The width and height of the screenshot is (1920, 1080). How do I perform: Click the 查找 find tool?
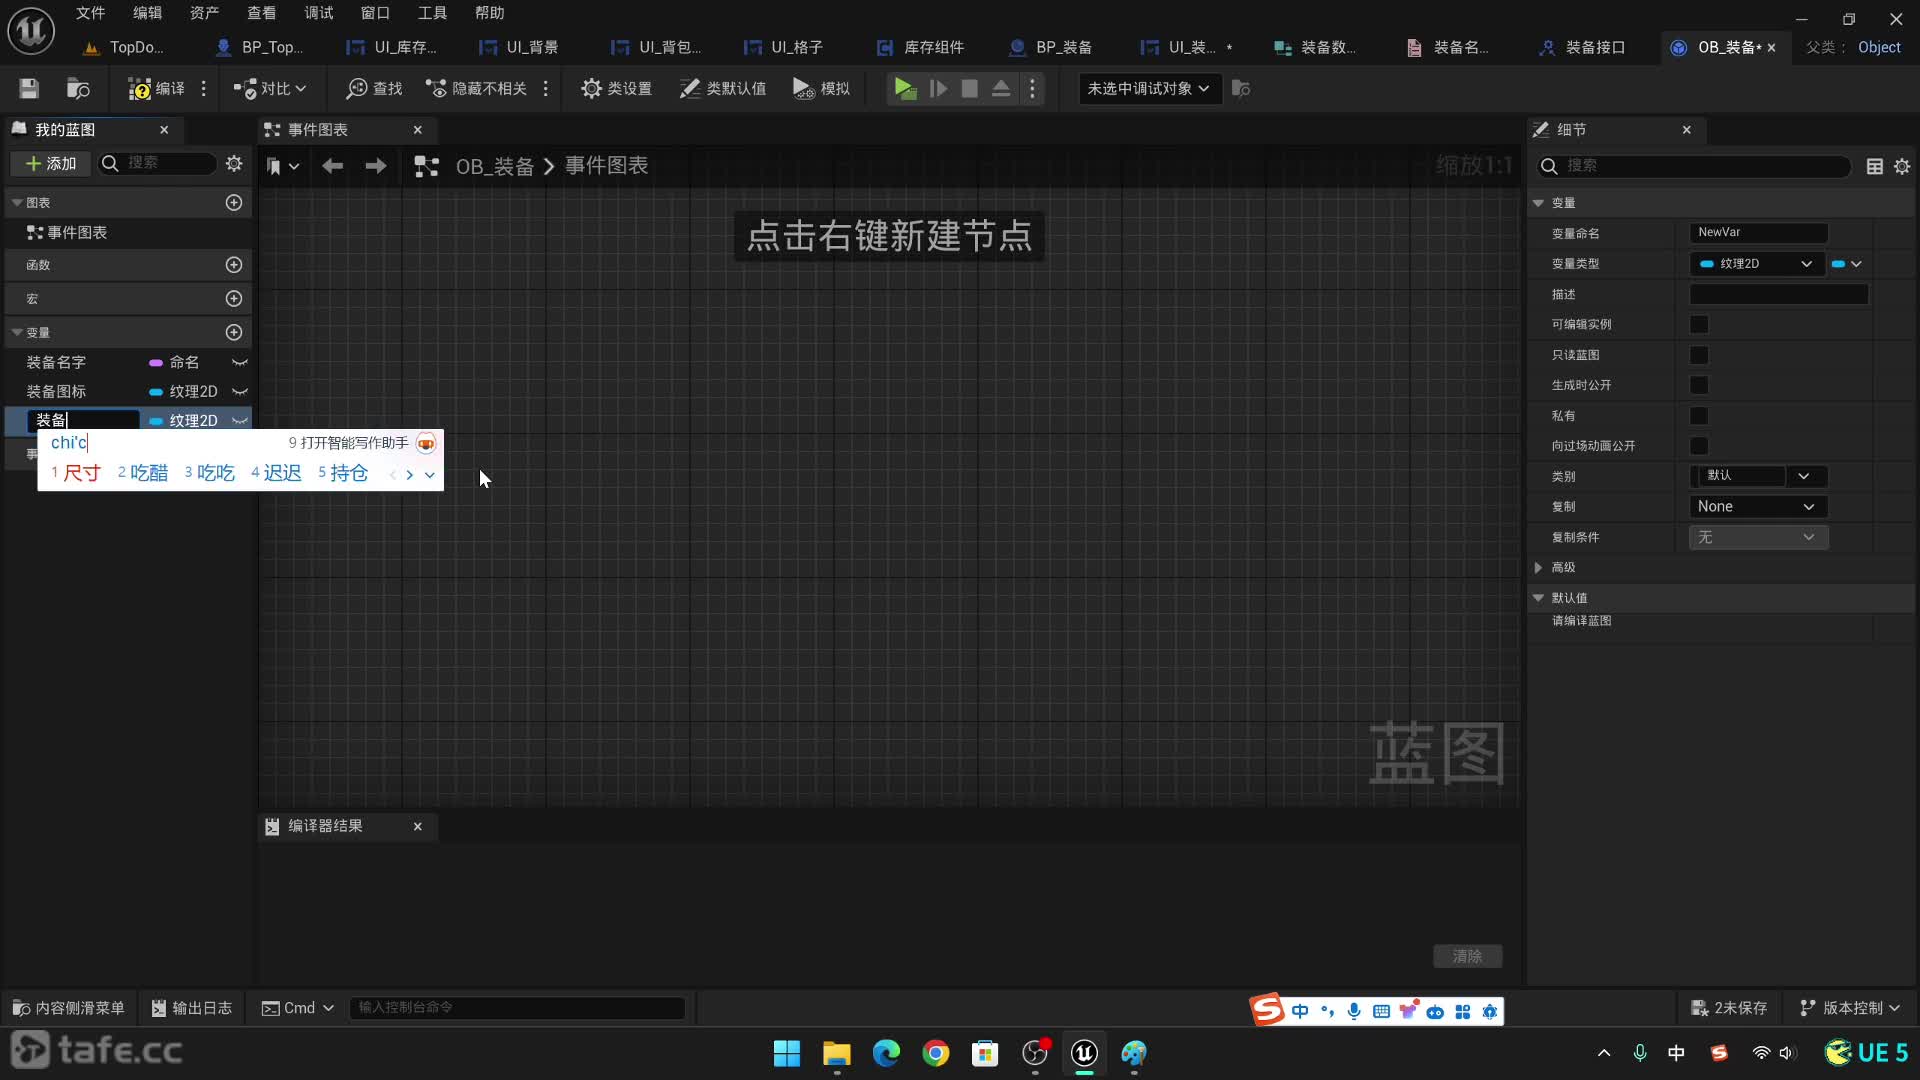click(x=374, y=88)
